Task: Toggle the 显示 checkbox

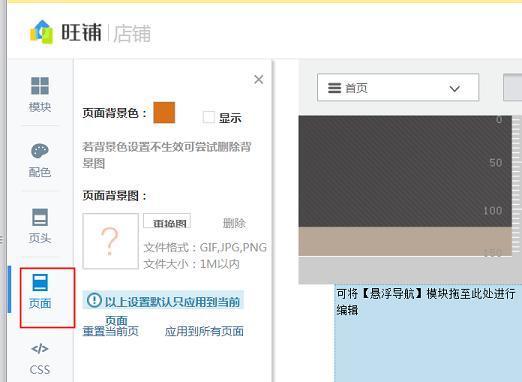Action: click(x=209, y=117)
